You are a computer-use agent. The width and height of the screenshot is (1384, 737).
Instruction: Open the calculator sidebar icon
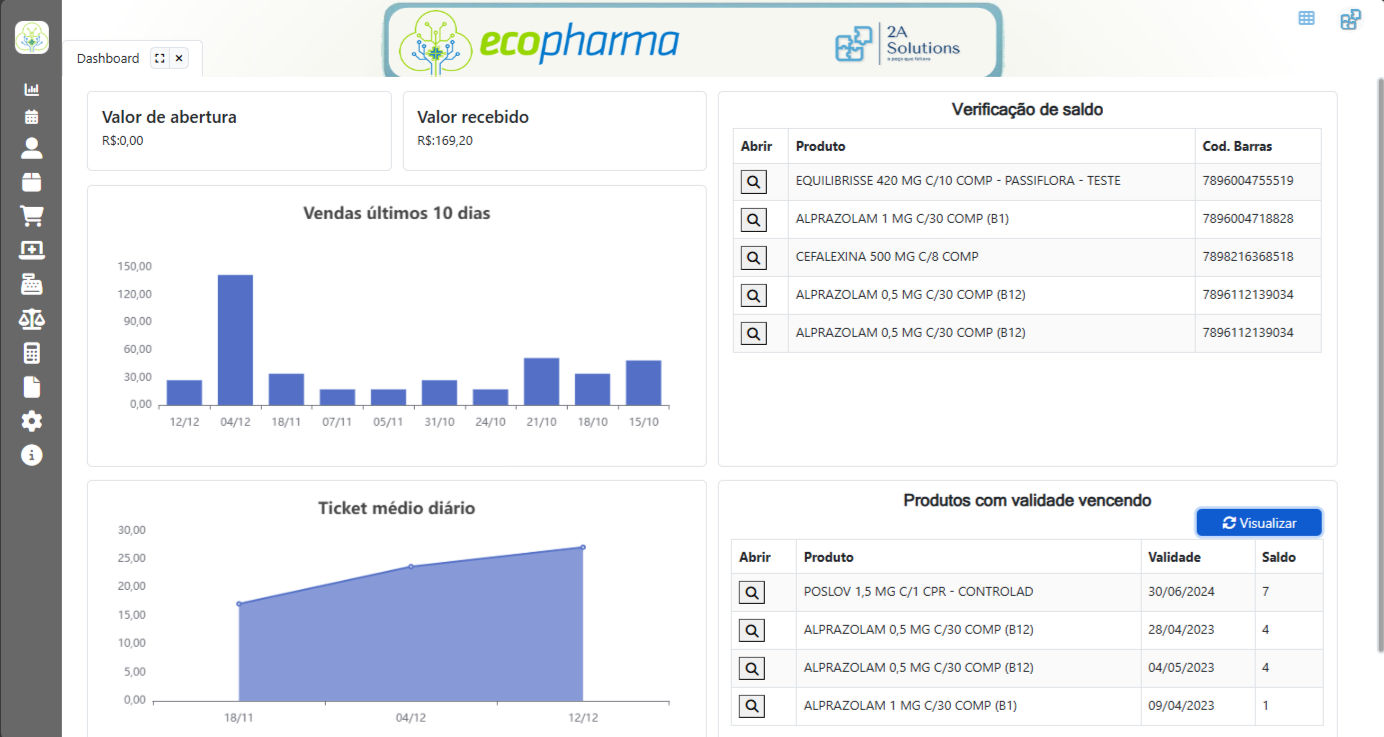[32, 353]
